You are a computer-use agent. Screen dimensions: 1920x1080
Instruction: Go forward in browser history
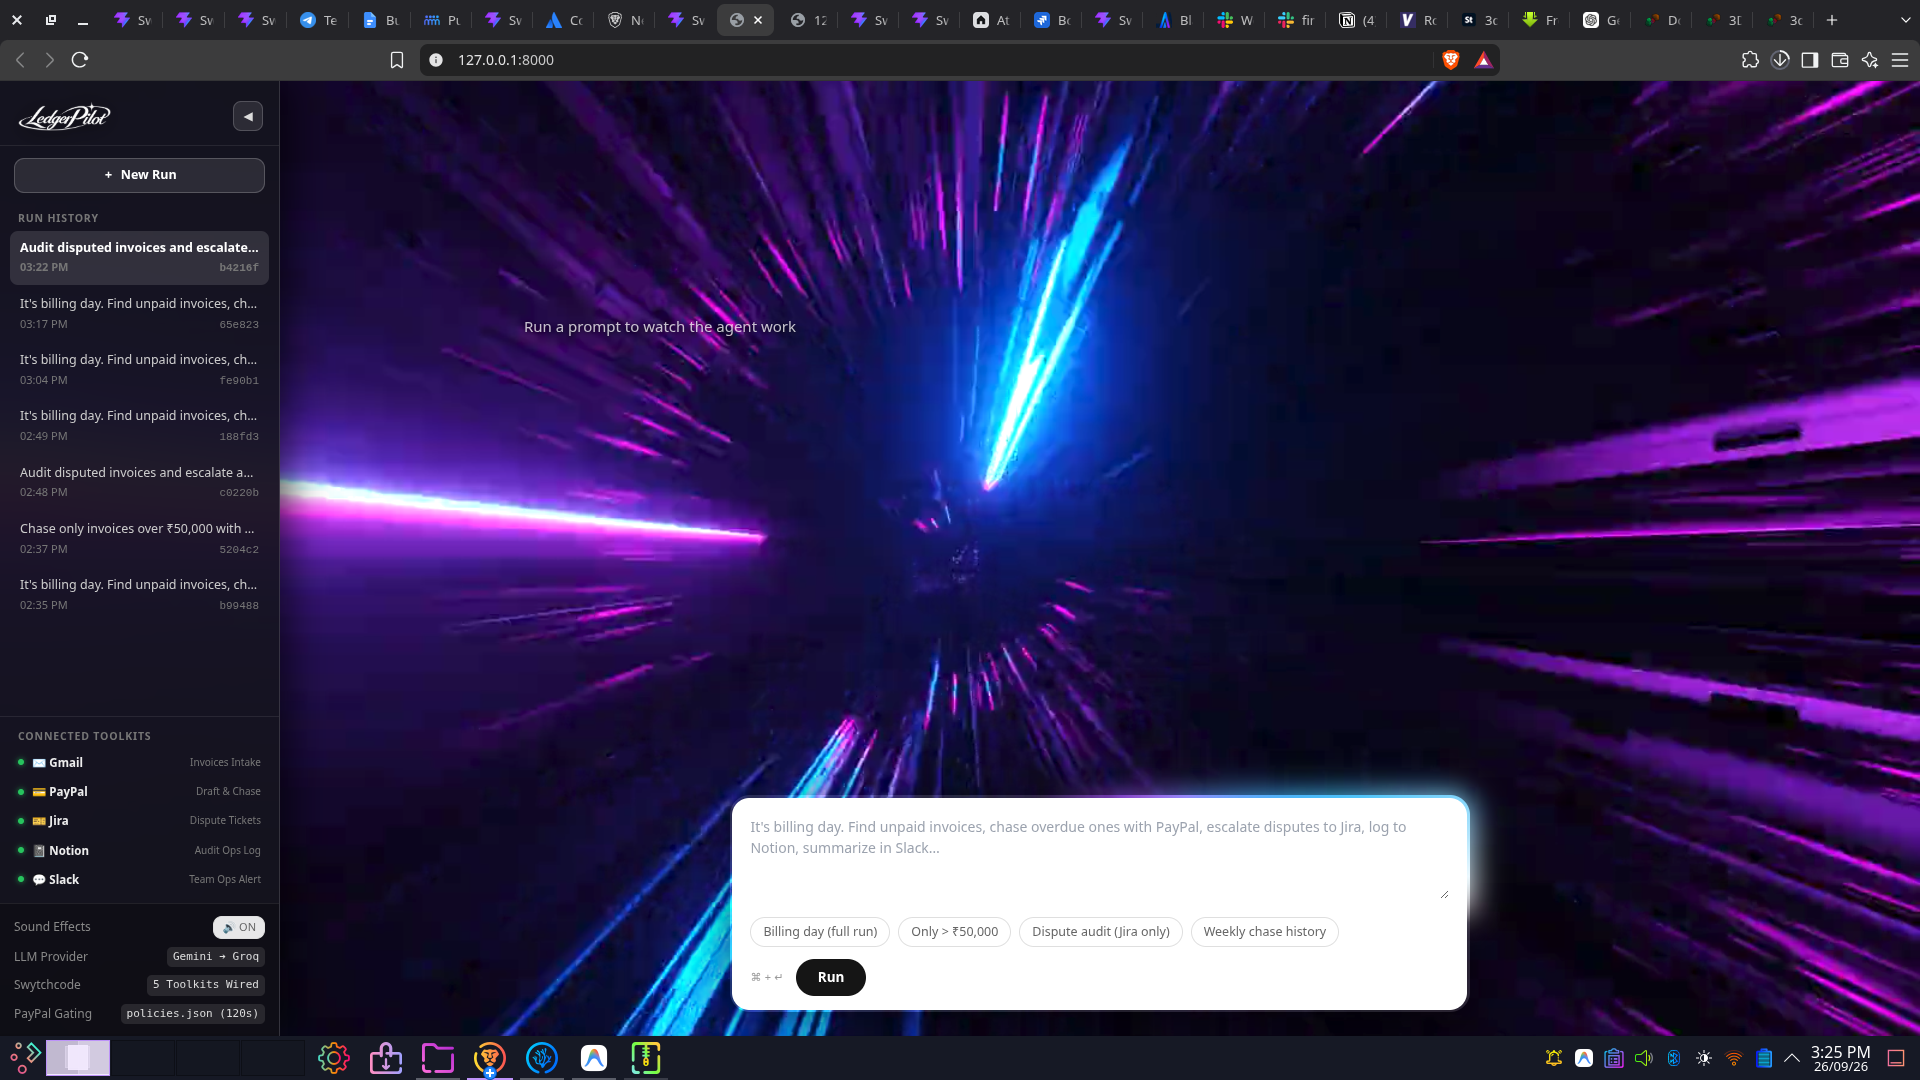50,60
